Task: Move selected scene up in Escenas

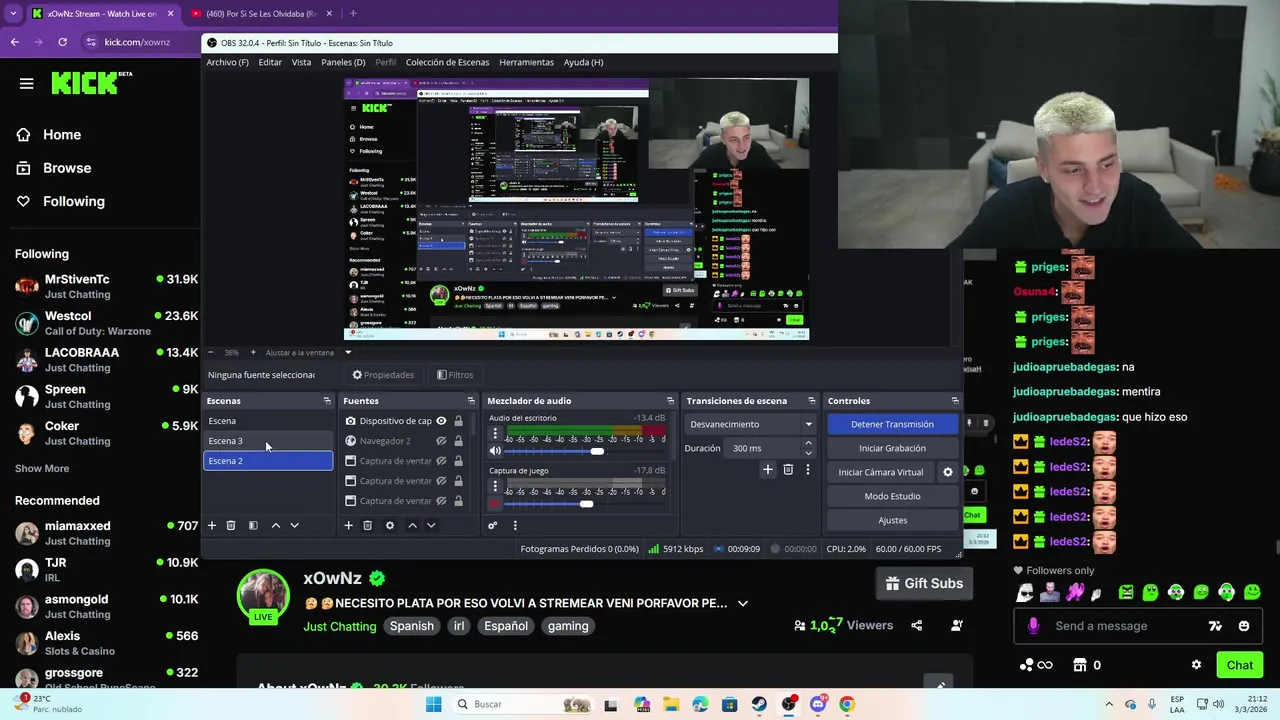Action: click(276, 525)
